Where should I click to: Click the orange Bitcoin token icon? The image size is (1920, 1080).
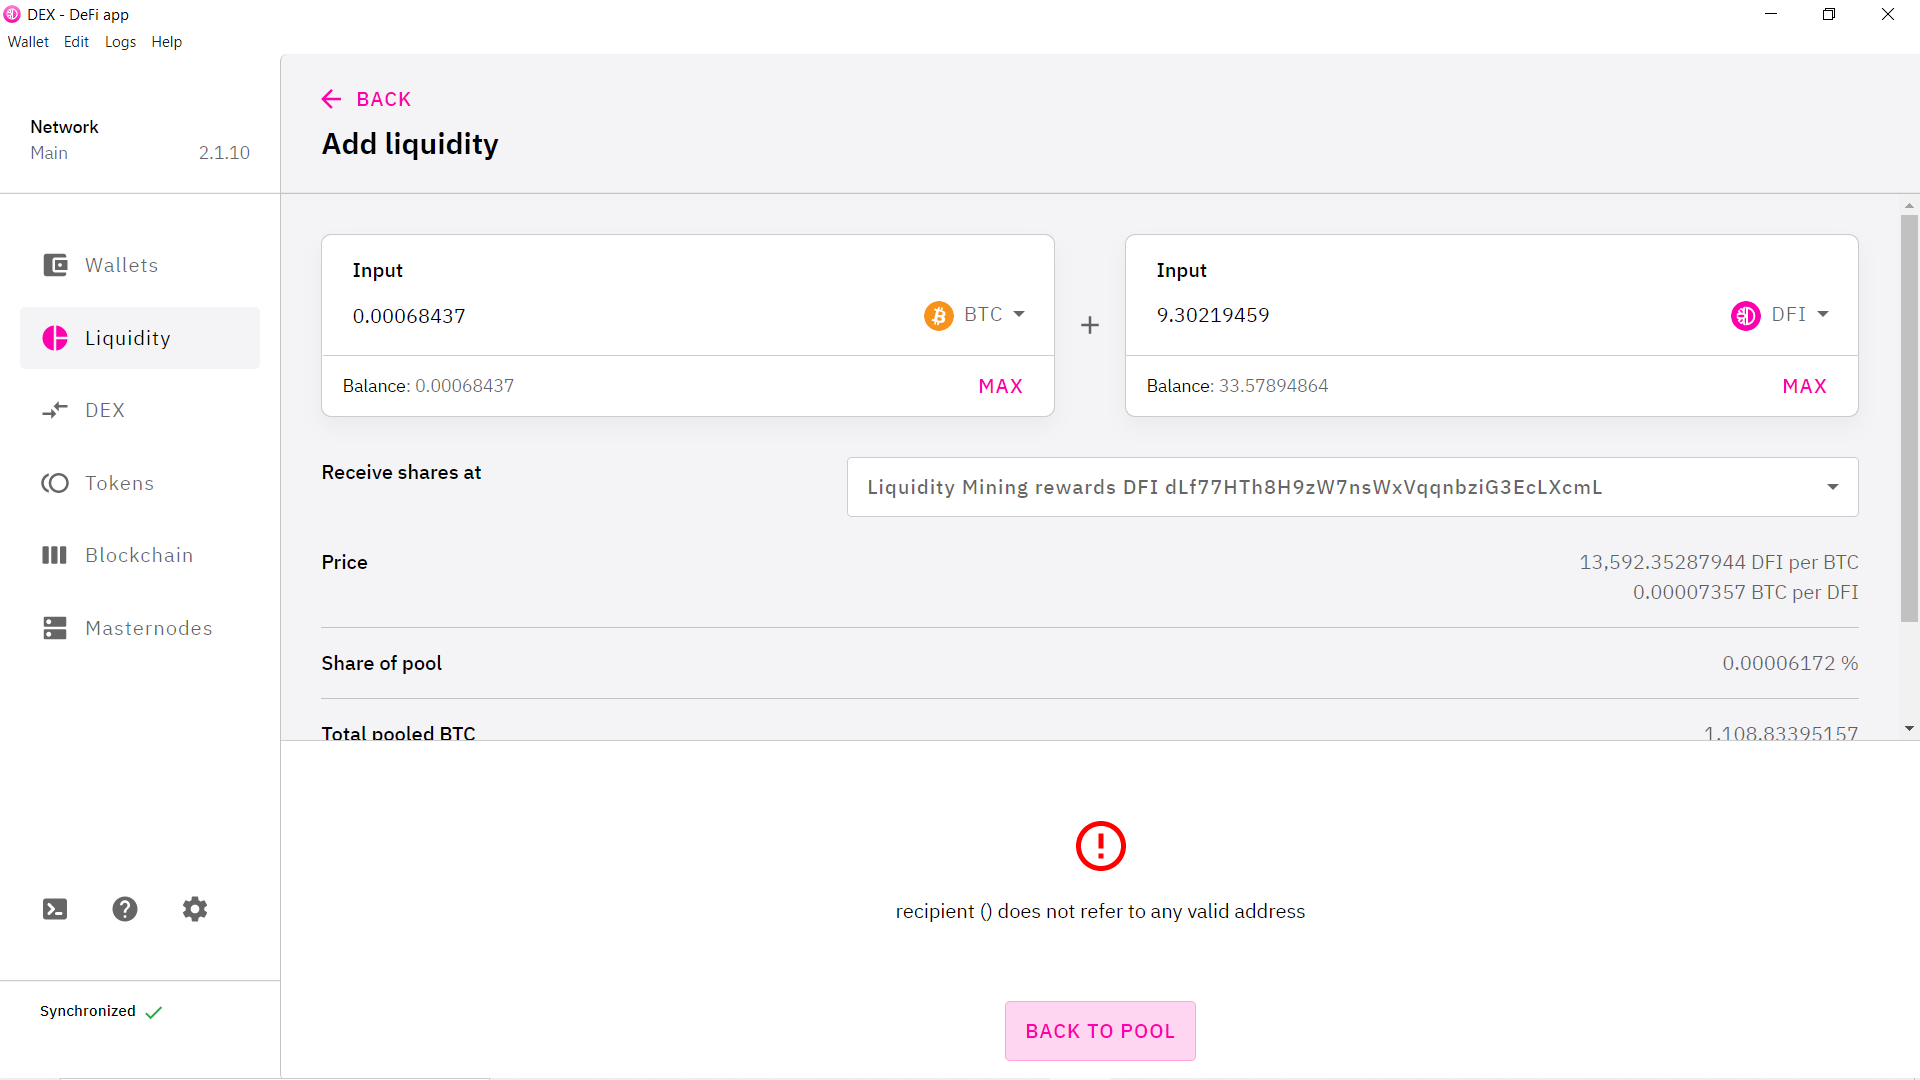coord(938,316)
